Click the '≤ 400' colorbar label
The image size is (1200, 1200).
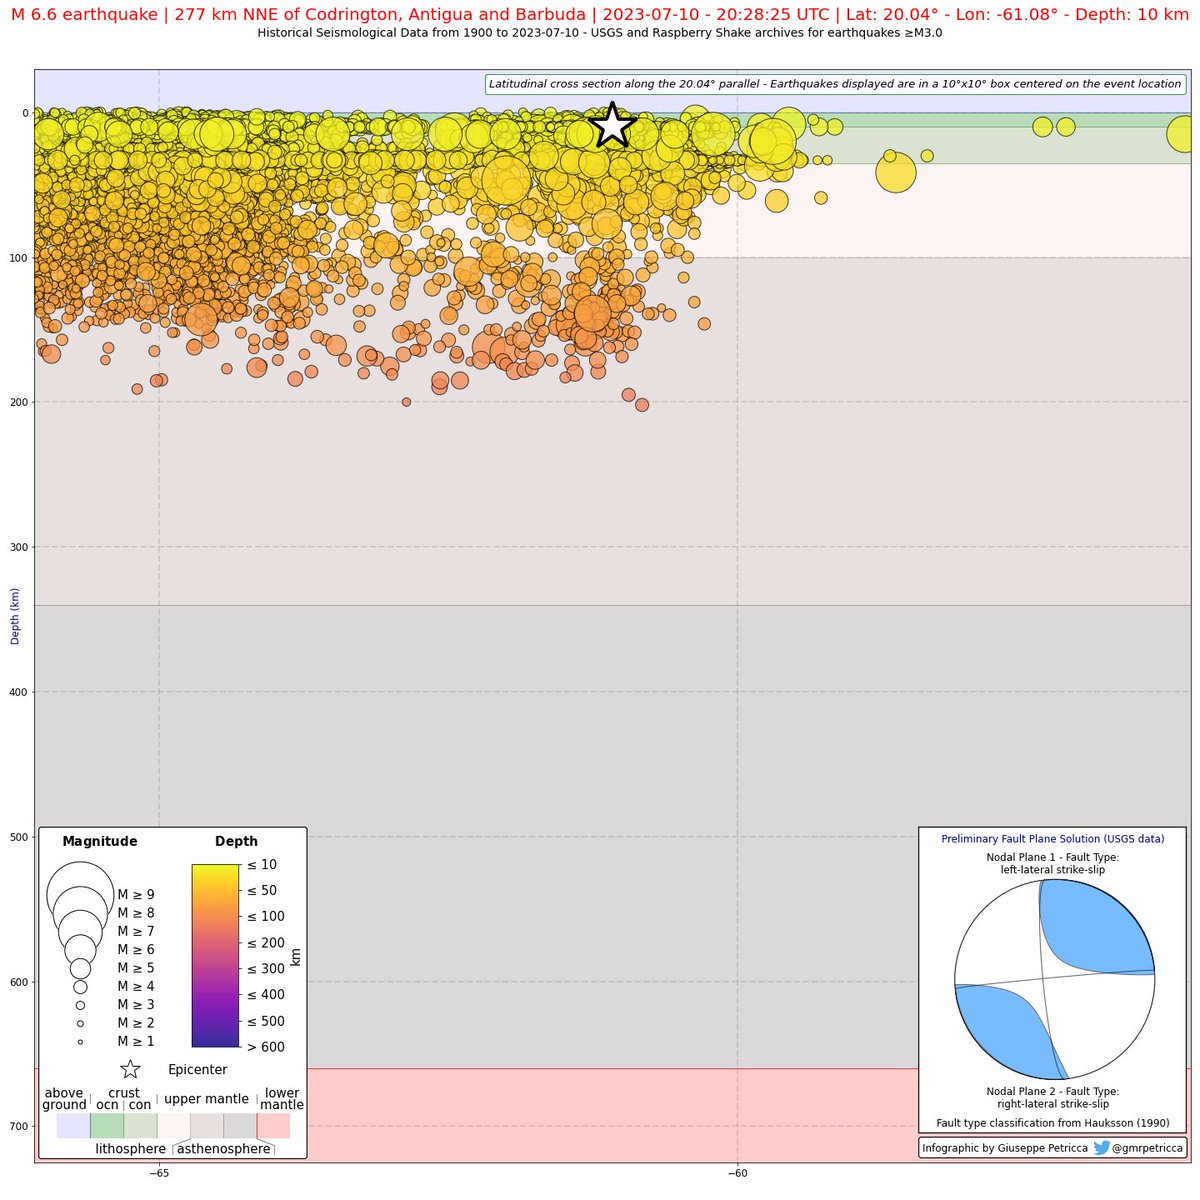click(266, 995)
